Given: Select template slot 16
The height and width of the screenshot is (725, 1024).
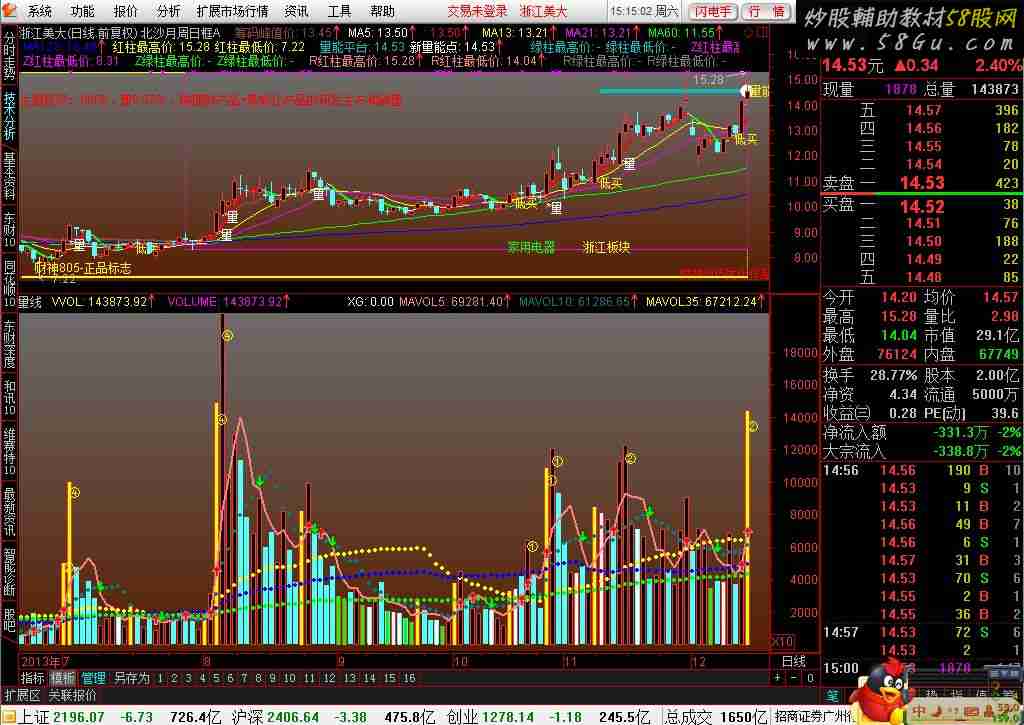Looking at the screenshot, I should coord(409,678).
